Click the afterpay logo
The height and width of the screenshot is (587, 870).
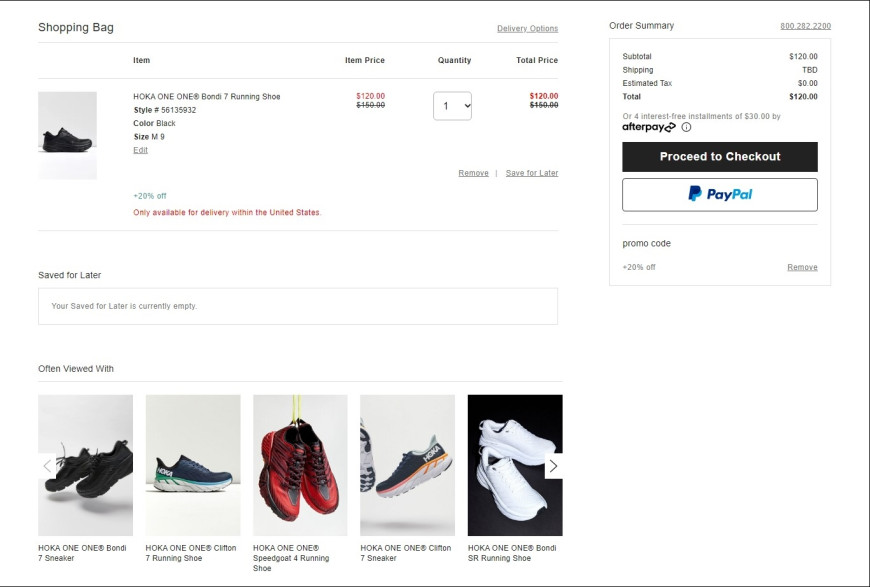pyautogui.click(x=649, y=127)
